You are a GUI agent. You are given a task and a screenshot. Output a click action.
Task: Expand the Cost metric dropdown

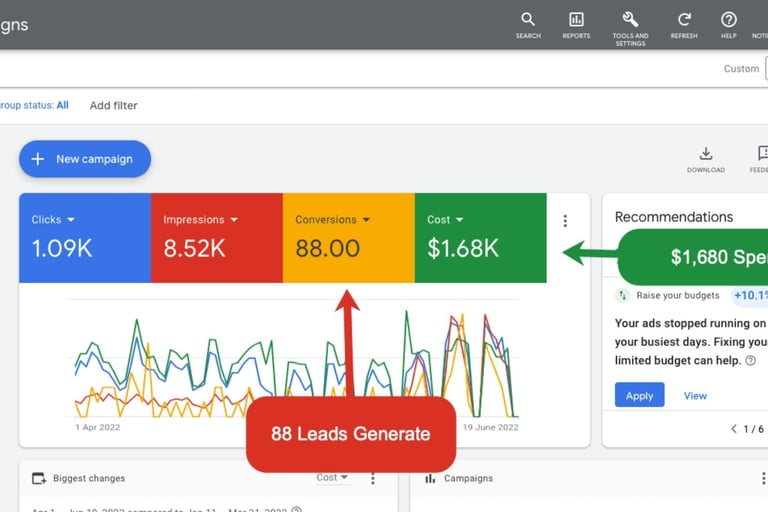459,219
